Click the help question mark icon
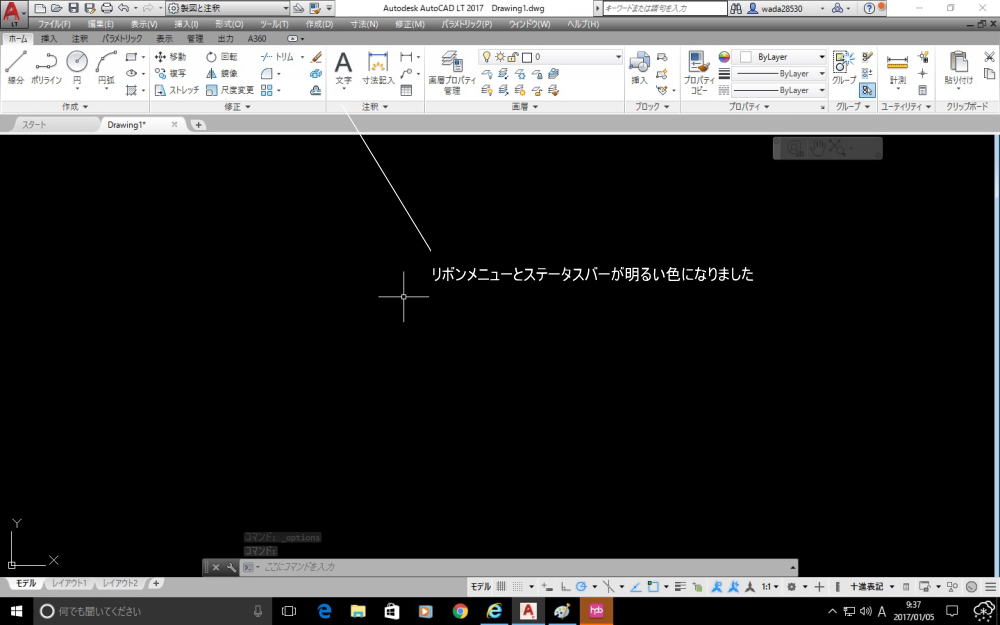 pos(869,8)
